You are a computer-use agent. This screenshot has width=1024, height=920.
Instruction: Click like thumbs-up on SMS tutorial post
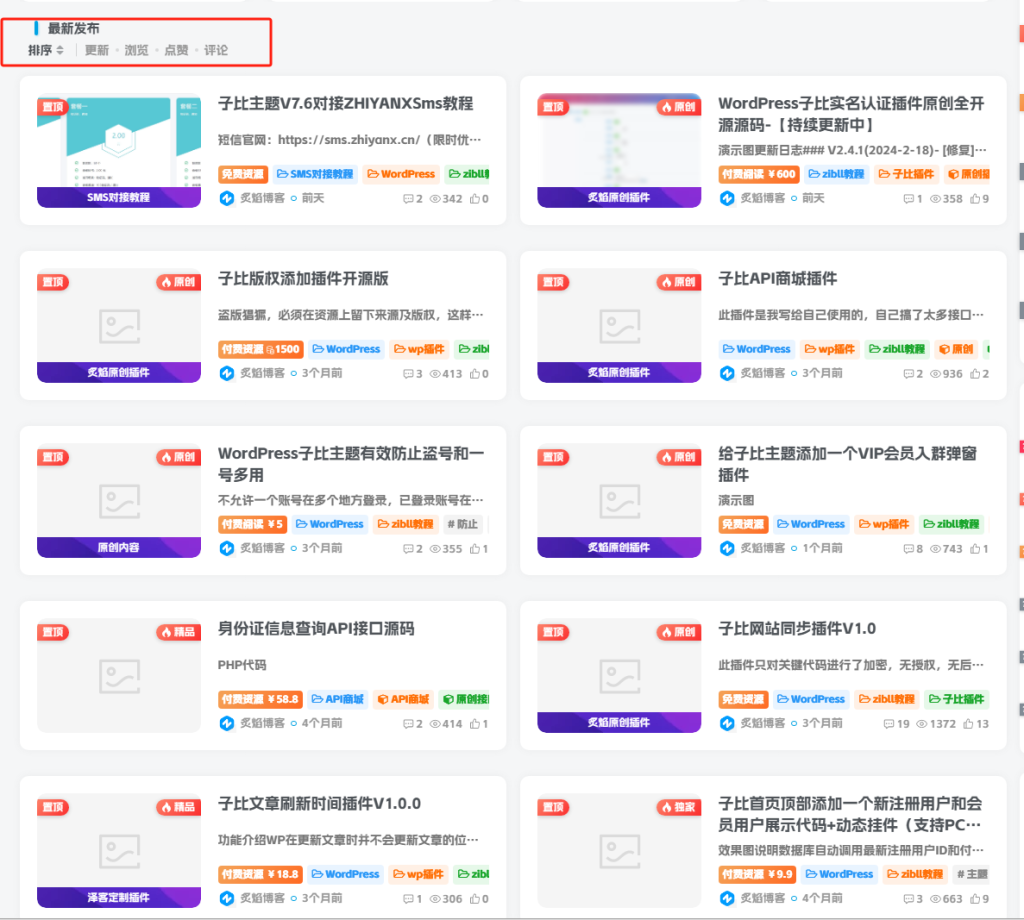475,198
